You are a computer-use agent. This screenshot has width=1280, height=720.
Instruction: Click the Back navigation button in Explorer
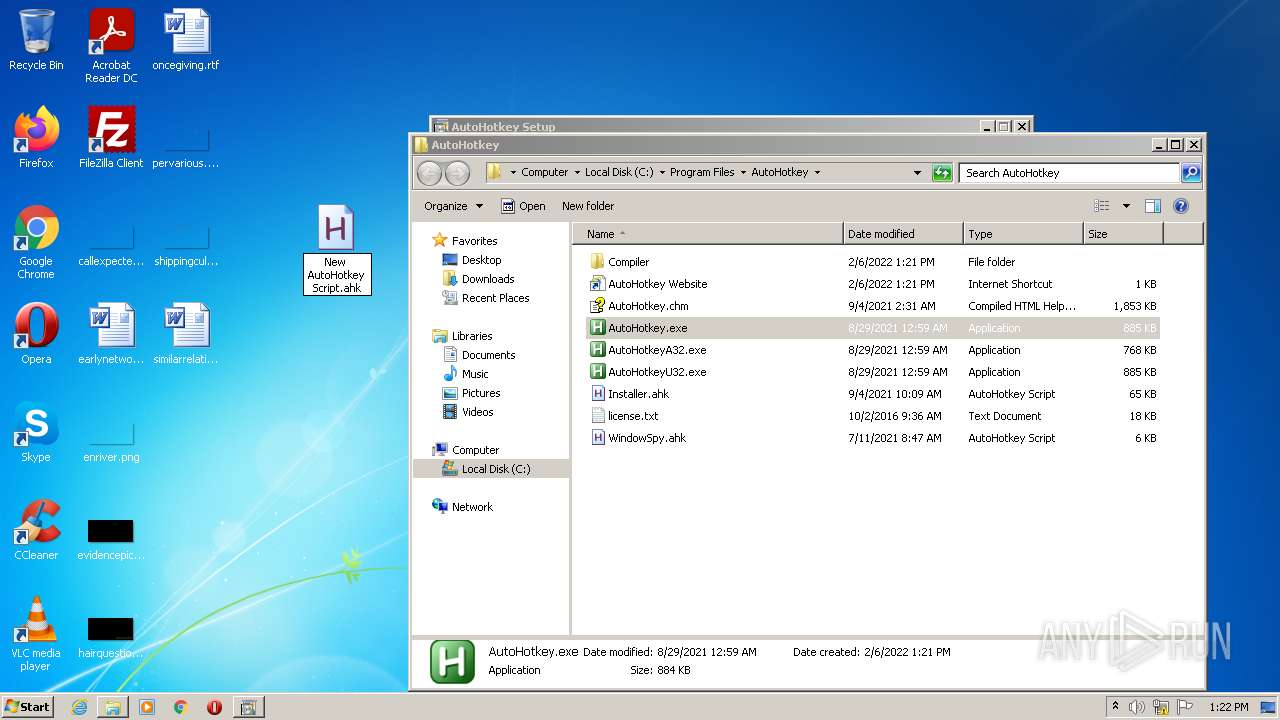pyautogui.click(x=429, y=173)
